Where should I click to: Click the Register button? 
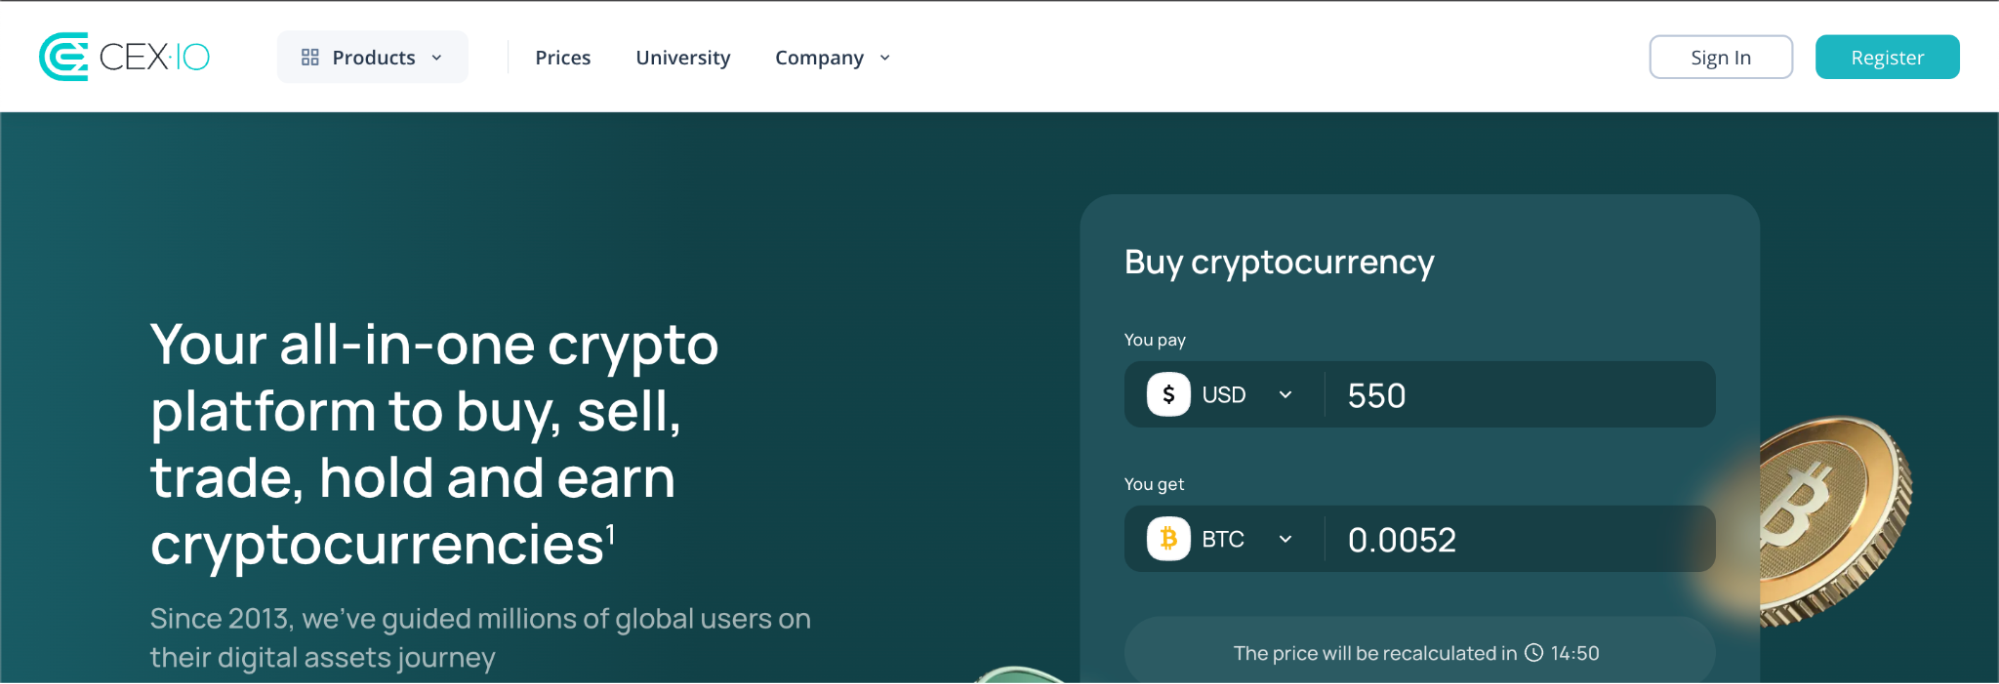pos(1886,57)
